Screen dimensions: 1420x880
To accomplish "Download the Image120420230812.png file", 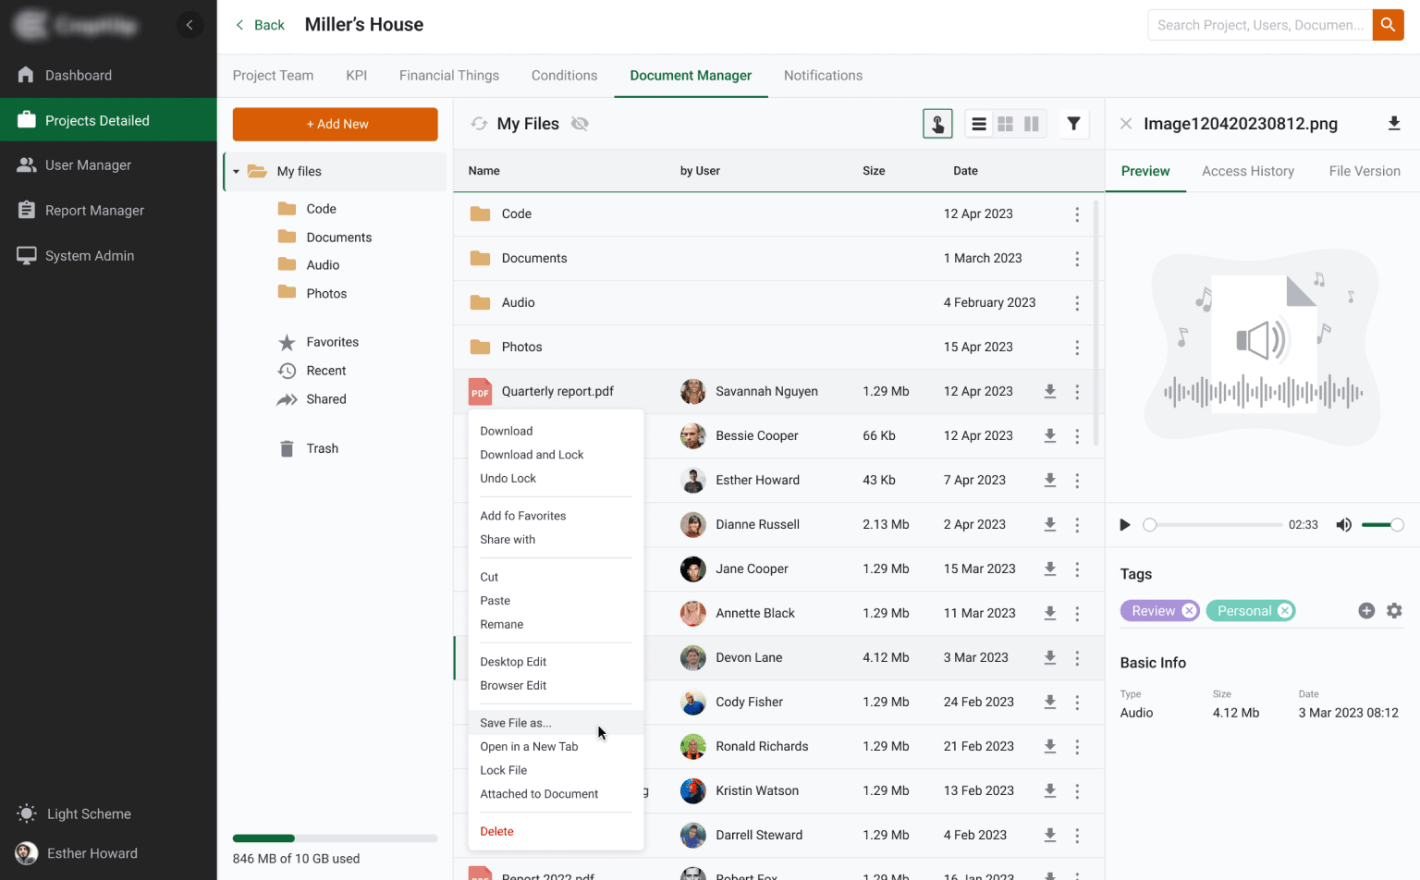I will click(x=1394, y=123).
